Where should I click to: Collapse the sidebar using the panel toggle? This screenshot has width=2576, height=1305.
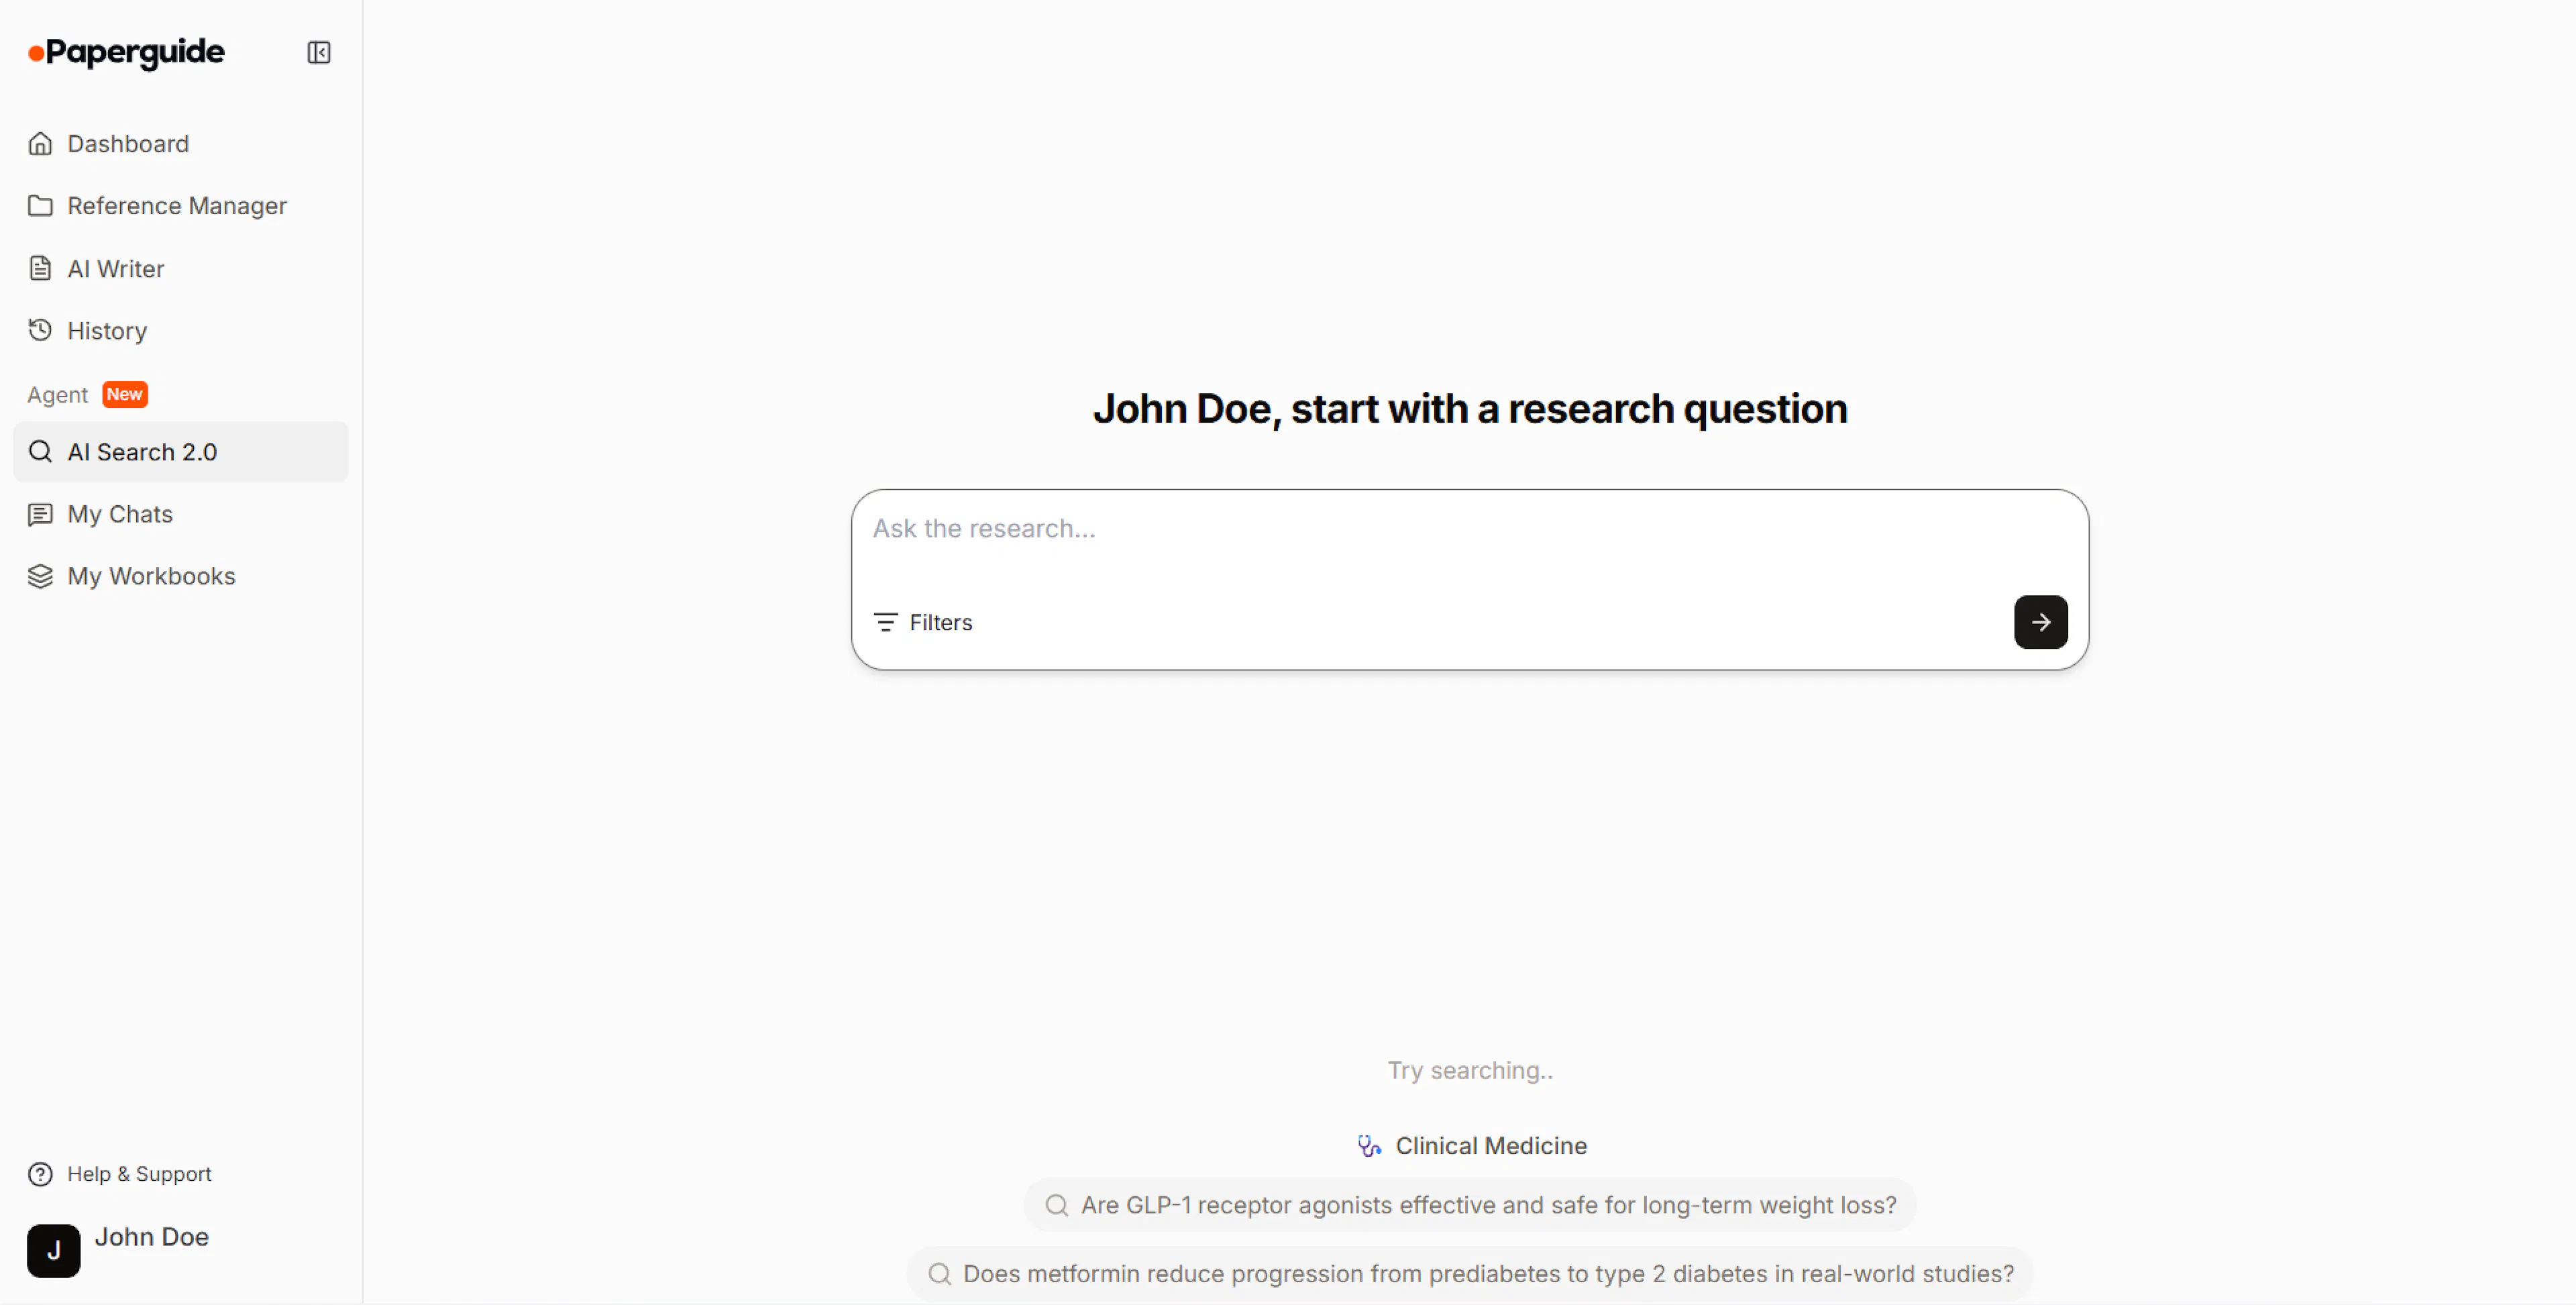pyautogui.click(x=318, y=52)
